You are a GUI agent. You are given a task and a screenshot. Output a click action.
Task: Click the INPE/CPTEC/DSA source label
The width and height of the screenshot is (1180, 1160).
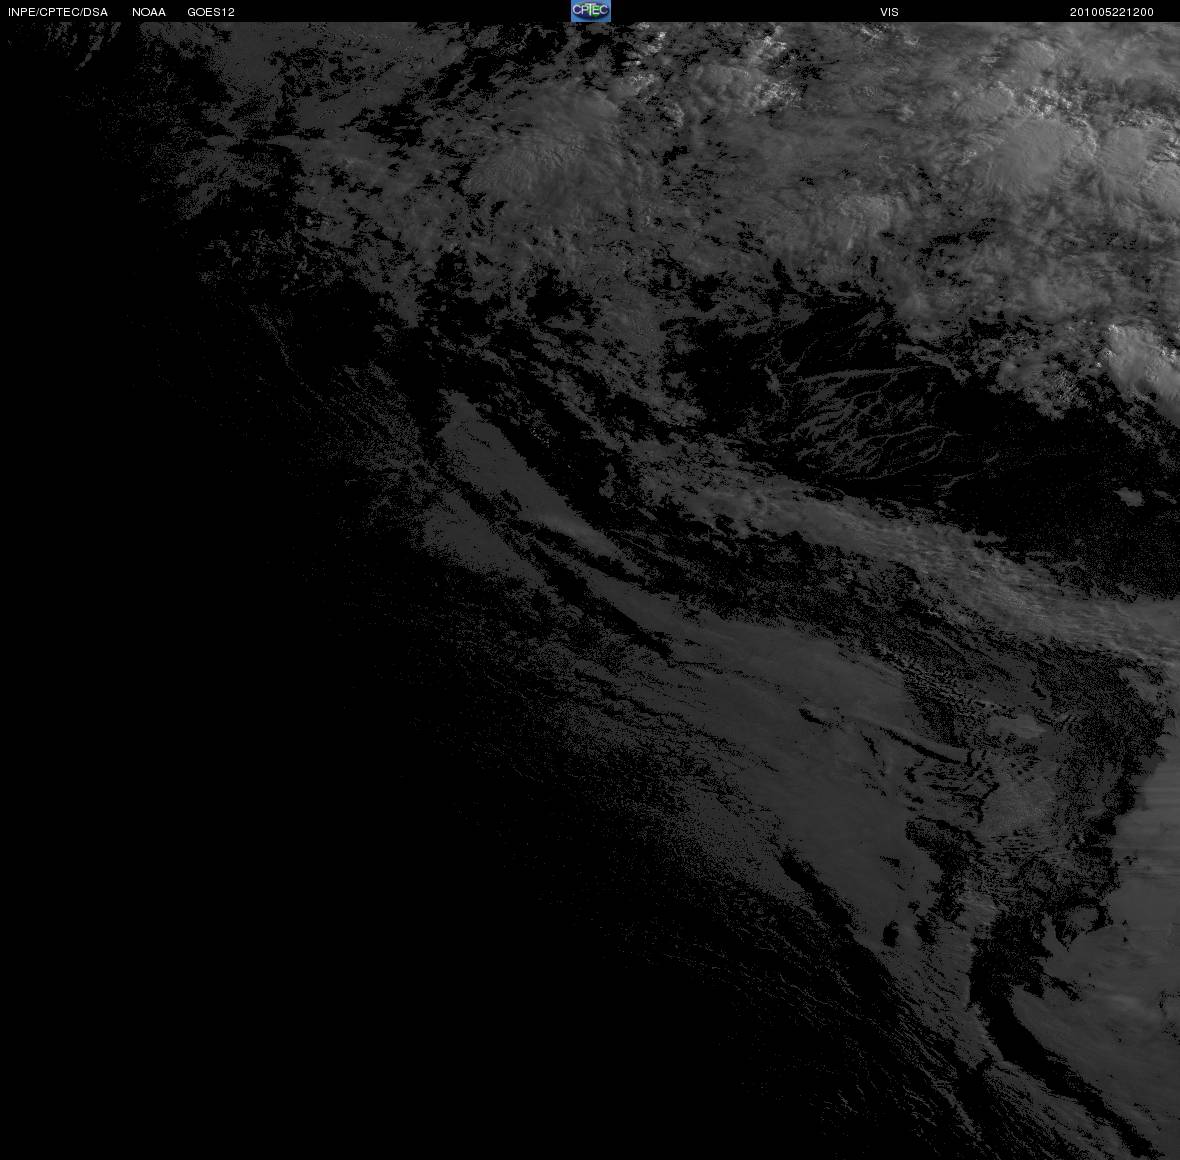58,12
